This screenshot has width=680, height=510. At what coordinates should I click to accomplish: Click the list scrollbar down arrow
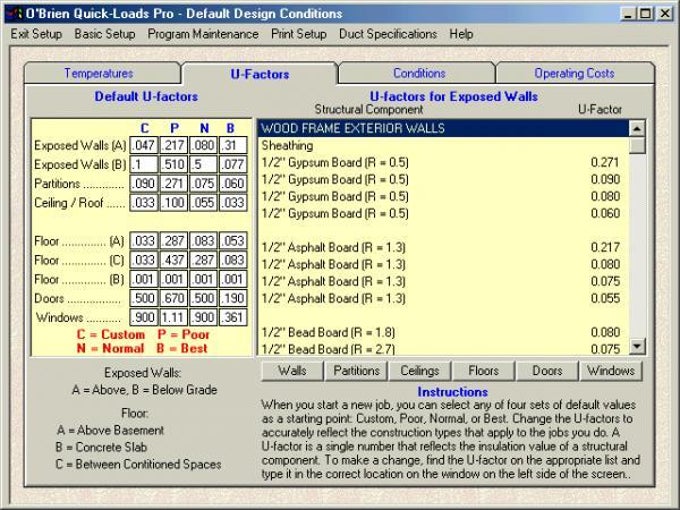(x=637, y=346)
